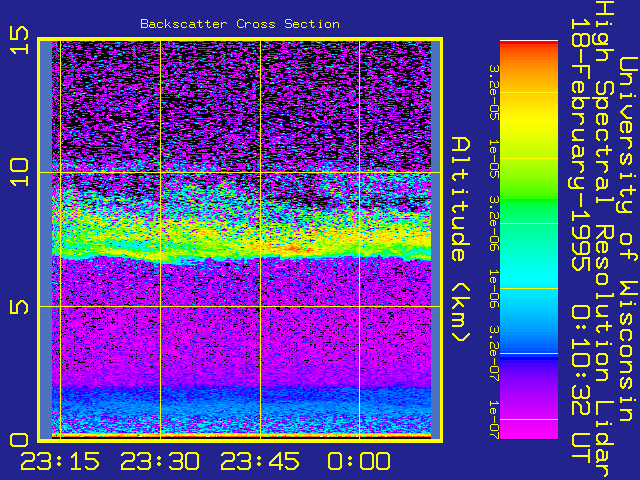Screen dimensions: 640x480
Task: Click the 'Altitude (km)' axis title
Action: point(461,240)
